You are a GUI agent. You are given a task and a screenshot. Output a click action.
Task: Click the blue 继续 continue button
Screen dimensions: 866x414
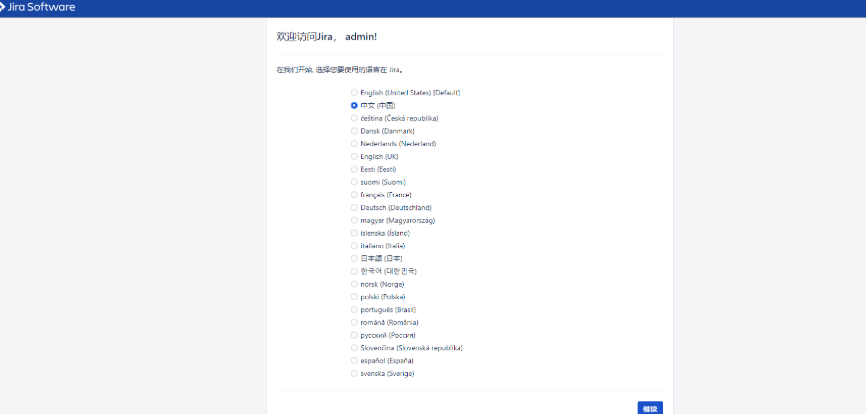[x=650, y=408]
